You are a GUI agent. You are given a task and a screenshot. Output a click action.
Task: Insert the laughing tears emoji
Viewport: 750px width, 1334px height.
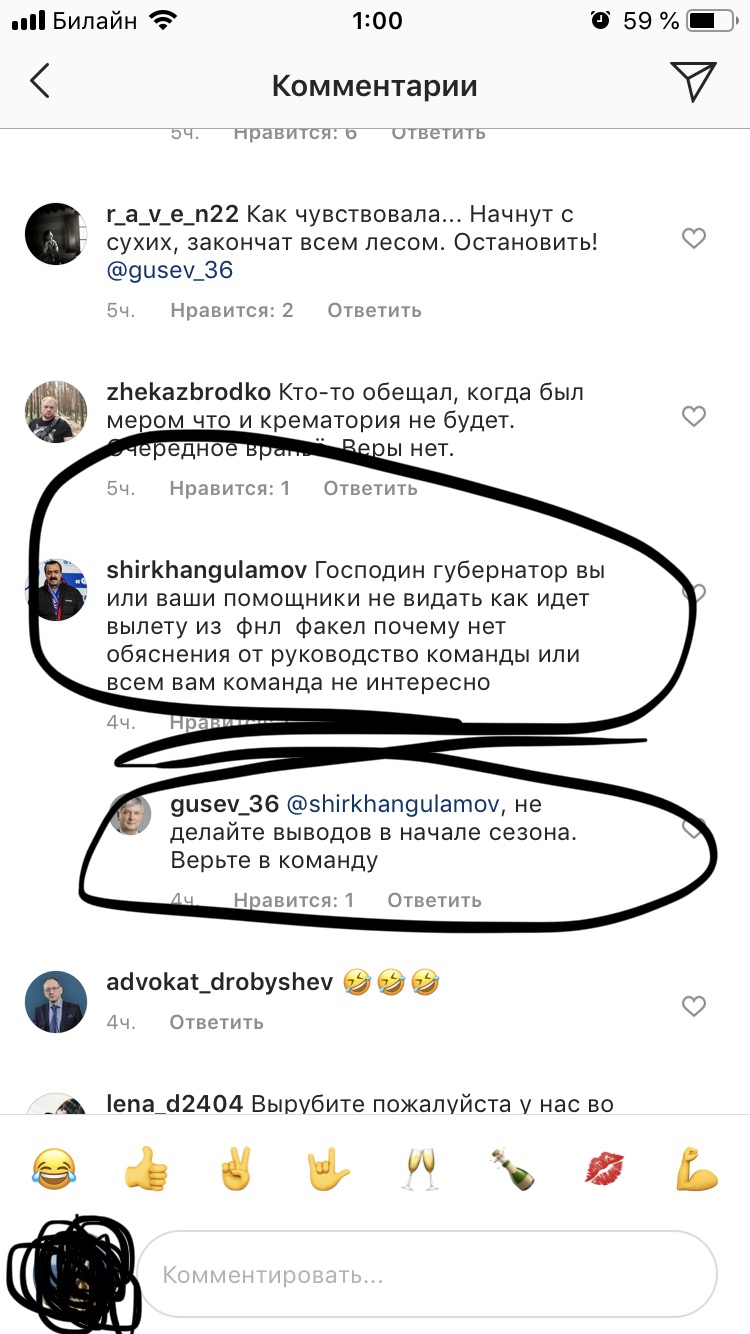[x=54, y=1168]
